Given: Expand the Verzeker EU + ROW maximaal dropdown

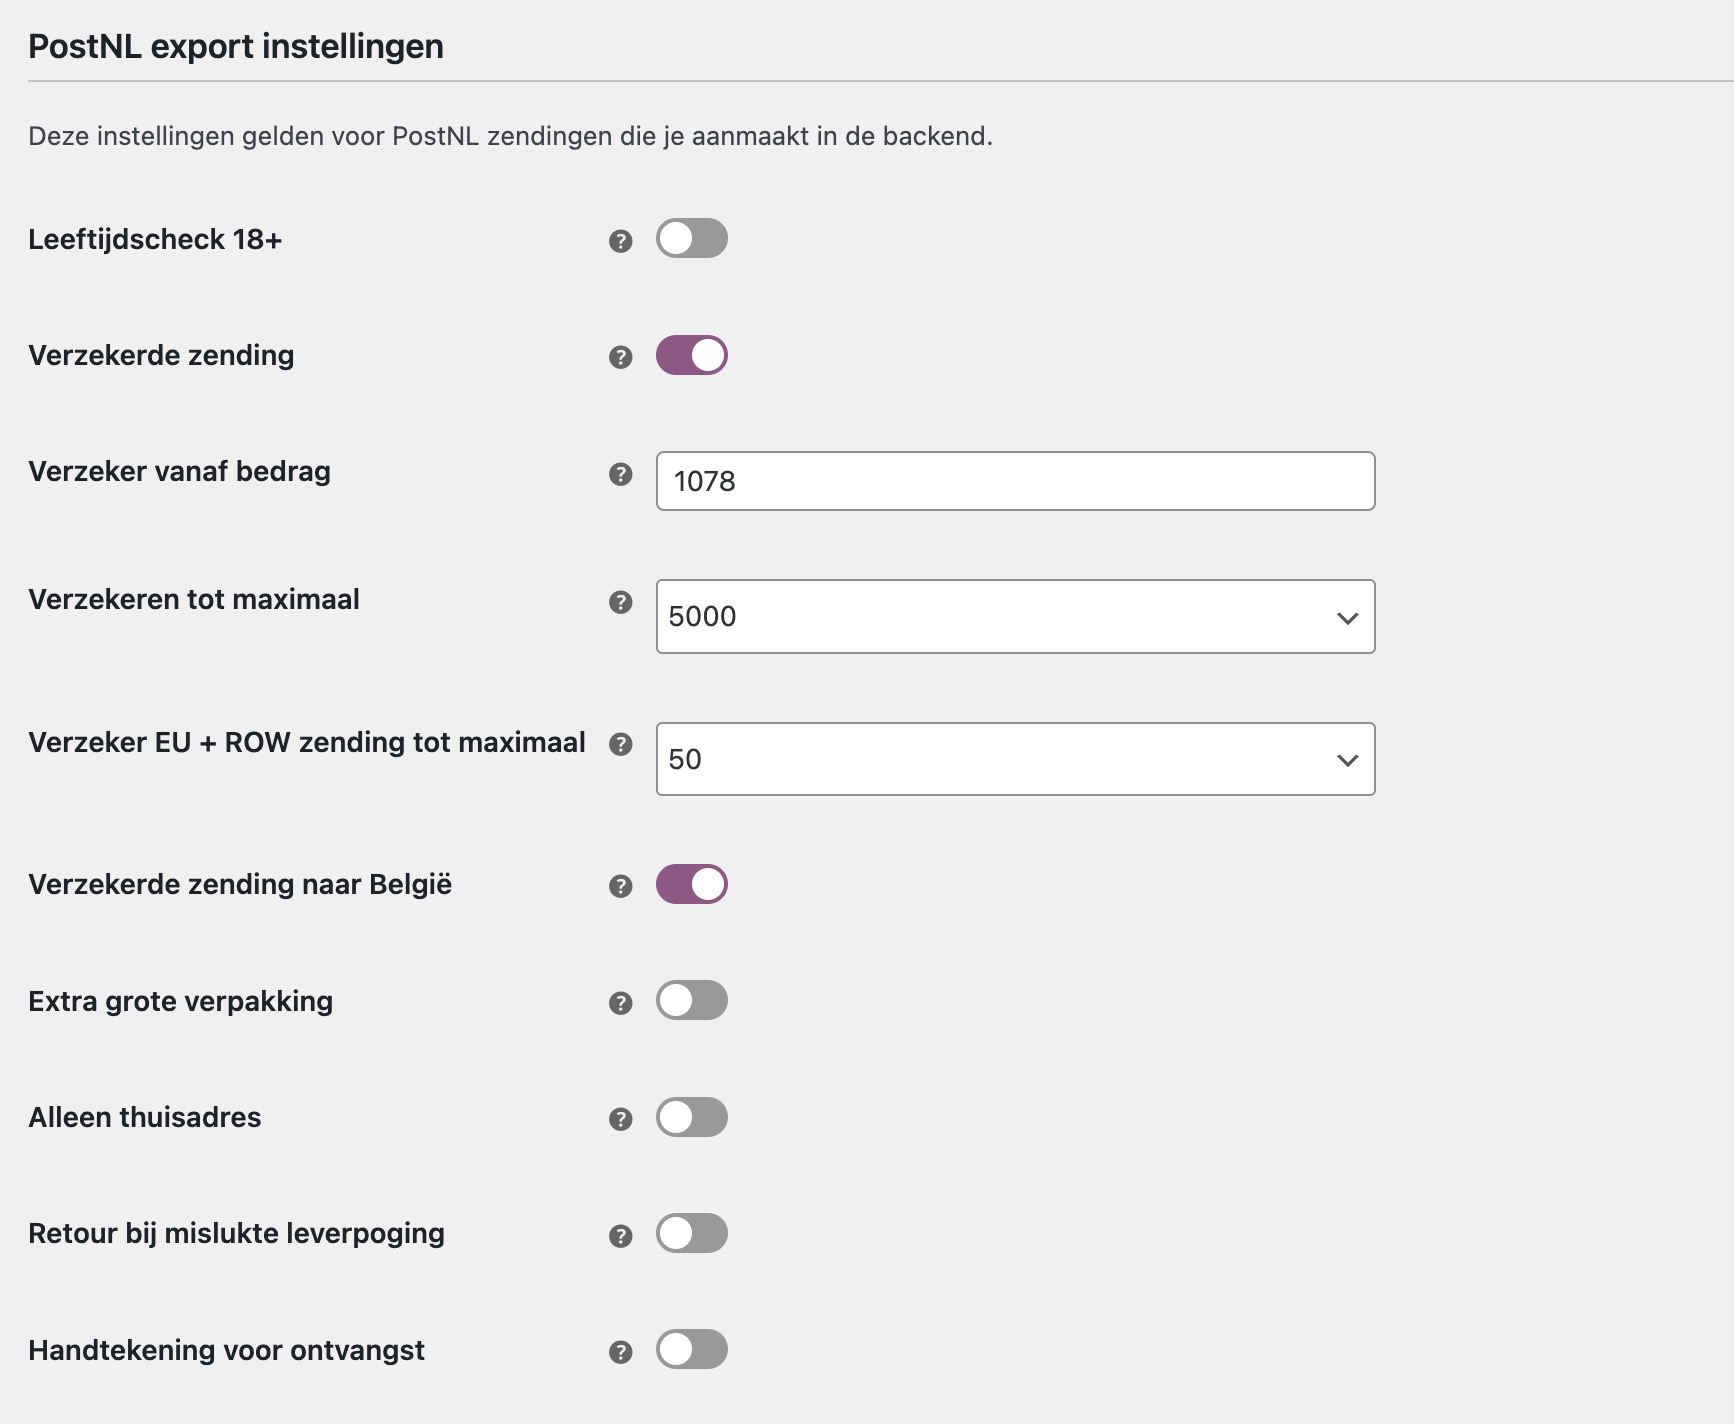Looking at the screenshot, I should point(1349,760).
